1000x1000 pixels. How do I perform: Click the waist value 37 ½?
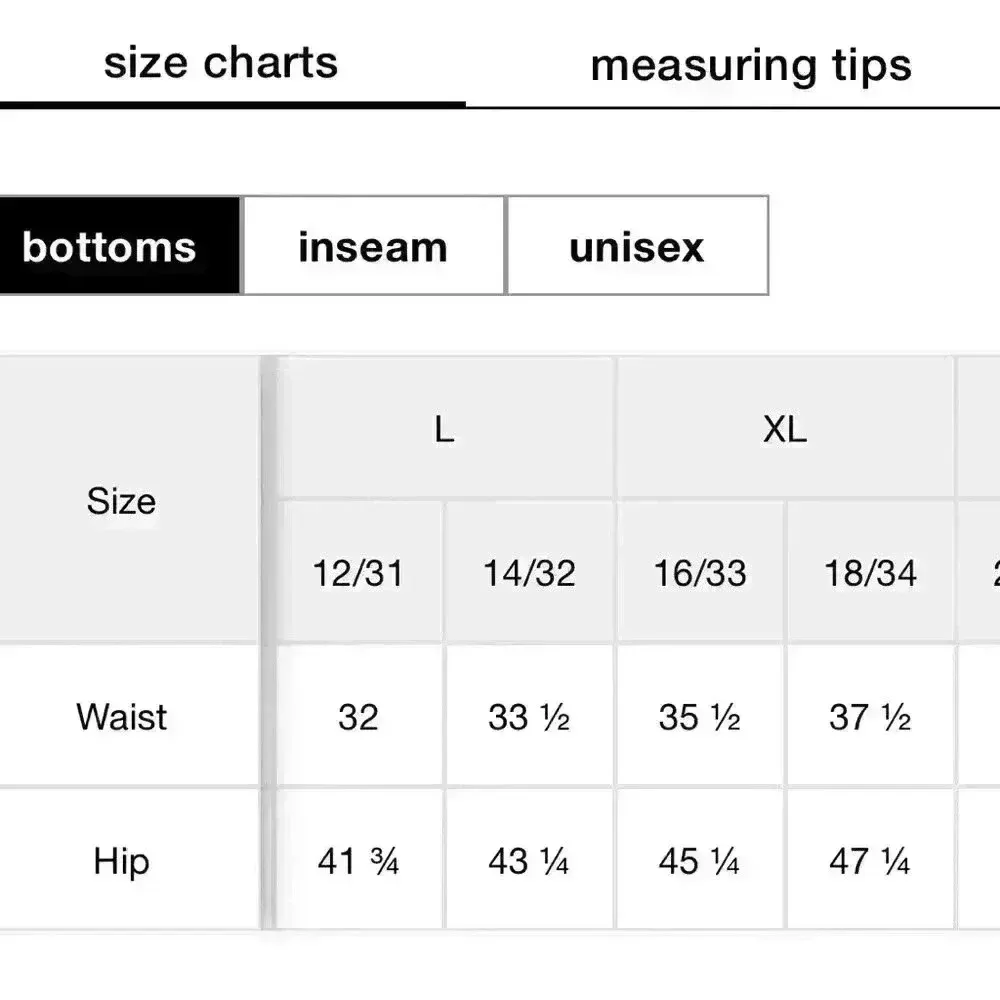coord(870,717)
